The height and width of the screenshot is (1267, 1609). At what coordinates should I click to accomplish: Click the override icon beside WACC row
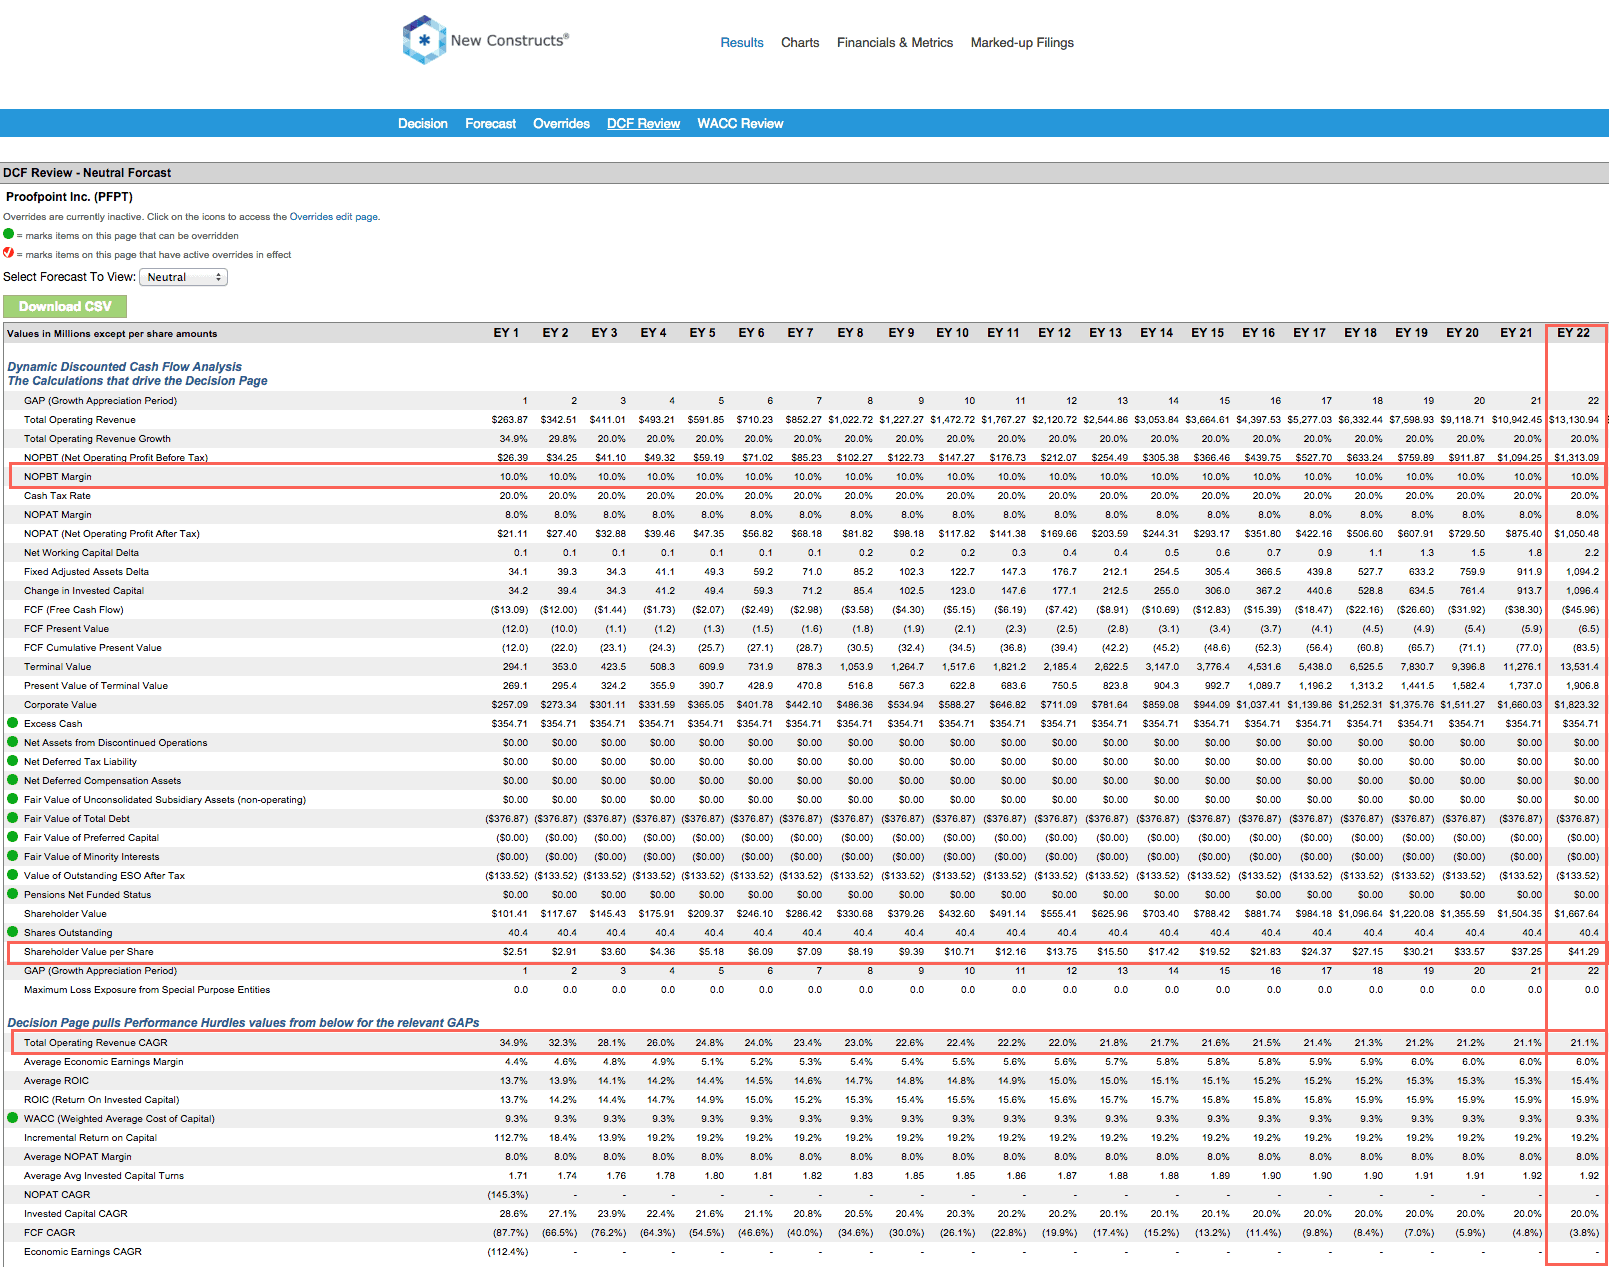[x=13, y=1117]
